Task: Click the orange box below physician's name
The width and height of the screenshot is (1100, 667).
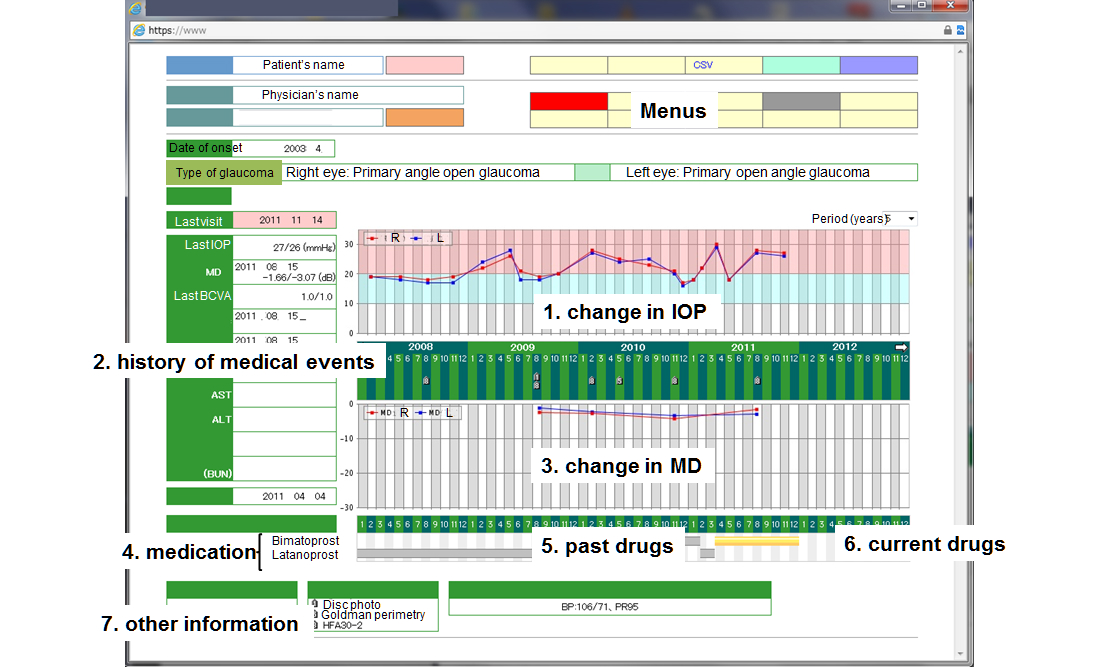Action: [x=424, y=117]
